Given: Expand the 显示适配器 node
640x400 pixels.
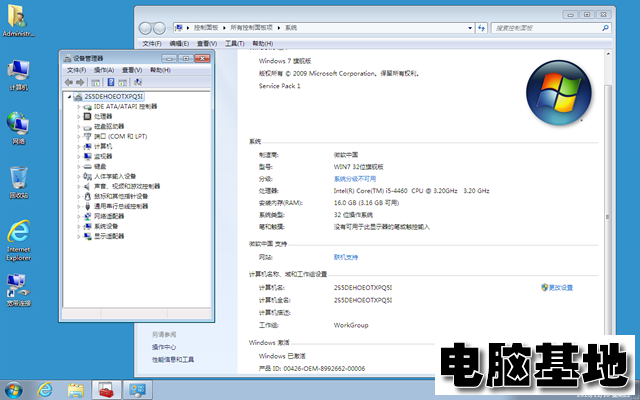Looking at the screenshot, I should click(x=79, y=236).
